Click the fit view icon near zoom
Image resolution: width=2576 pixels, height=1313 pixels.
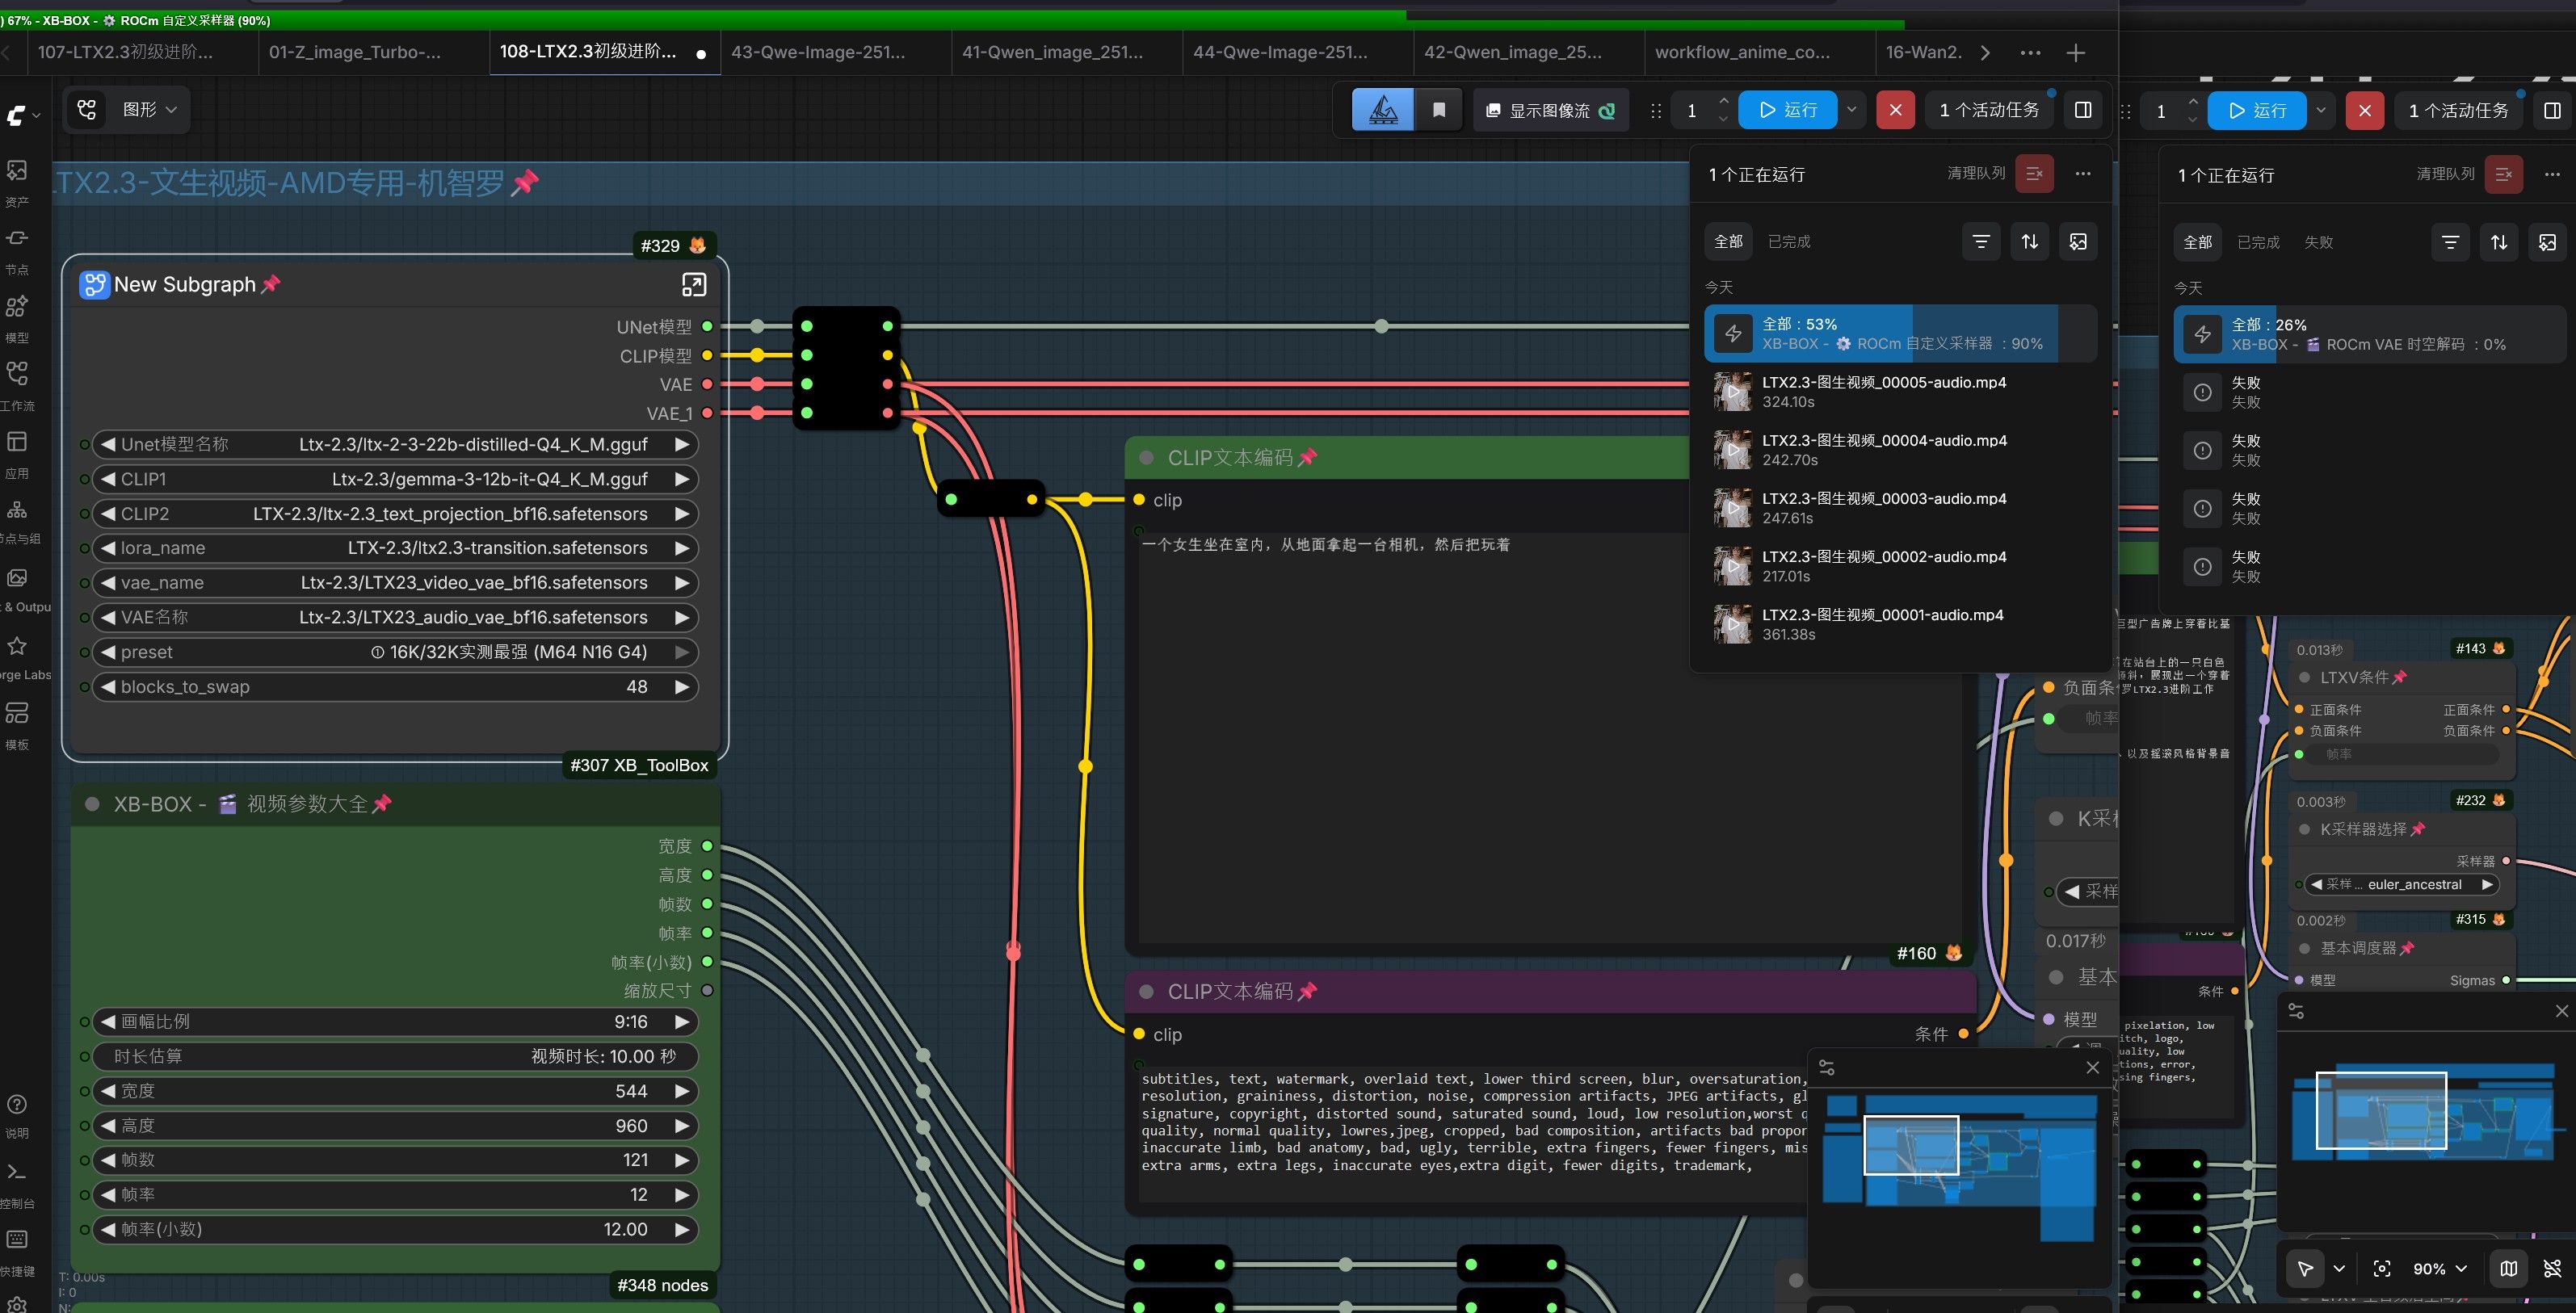coord(2382,1268)
